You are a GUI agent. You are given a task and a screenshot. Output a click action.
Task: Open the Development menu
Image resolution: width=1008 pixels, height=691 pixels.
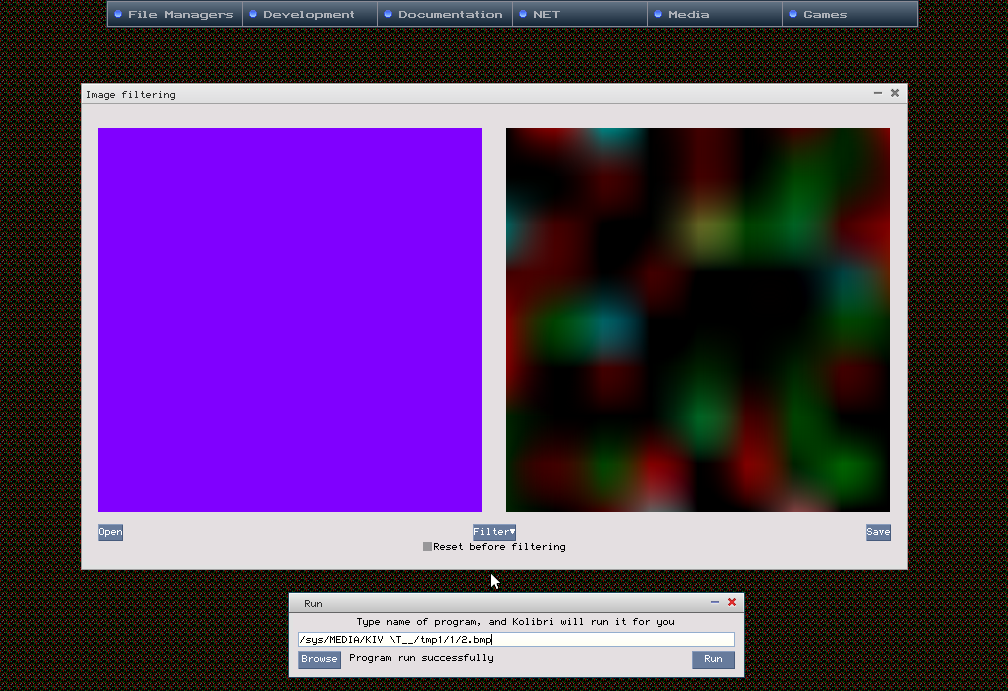[309, 14]
